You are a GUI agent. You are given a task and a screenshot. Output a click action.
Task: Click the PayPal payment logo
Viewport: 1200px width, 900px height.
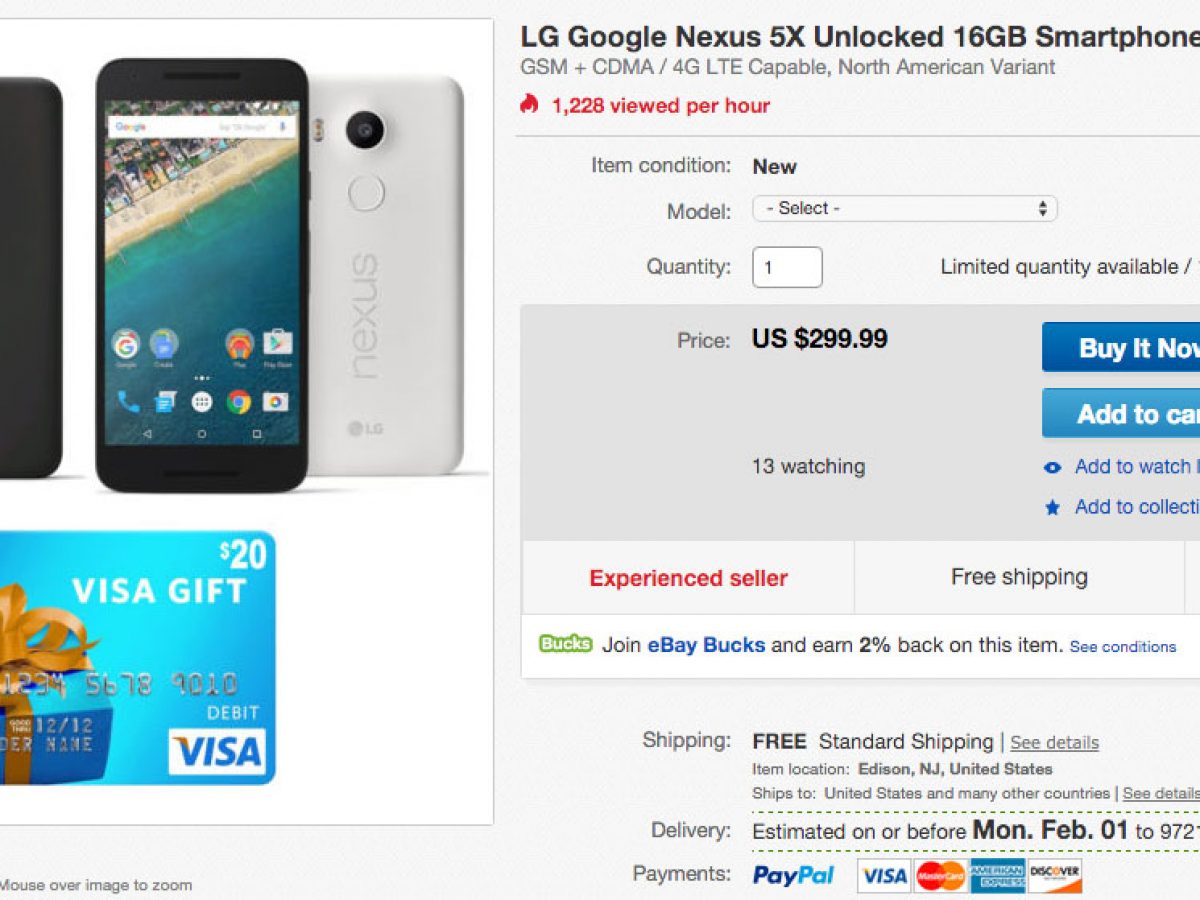click(793, 875)
